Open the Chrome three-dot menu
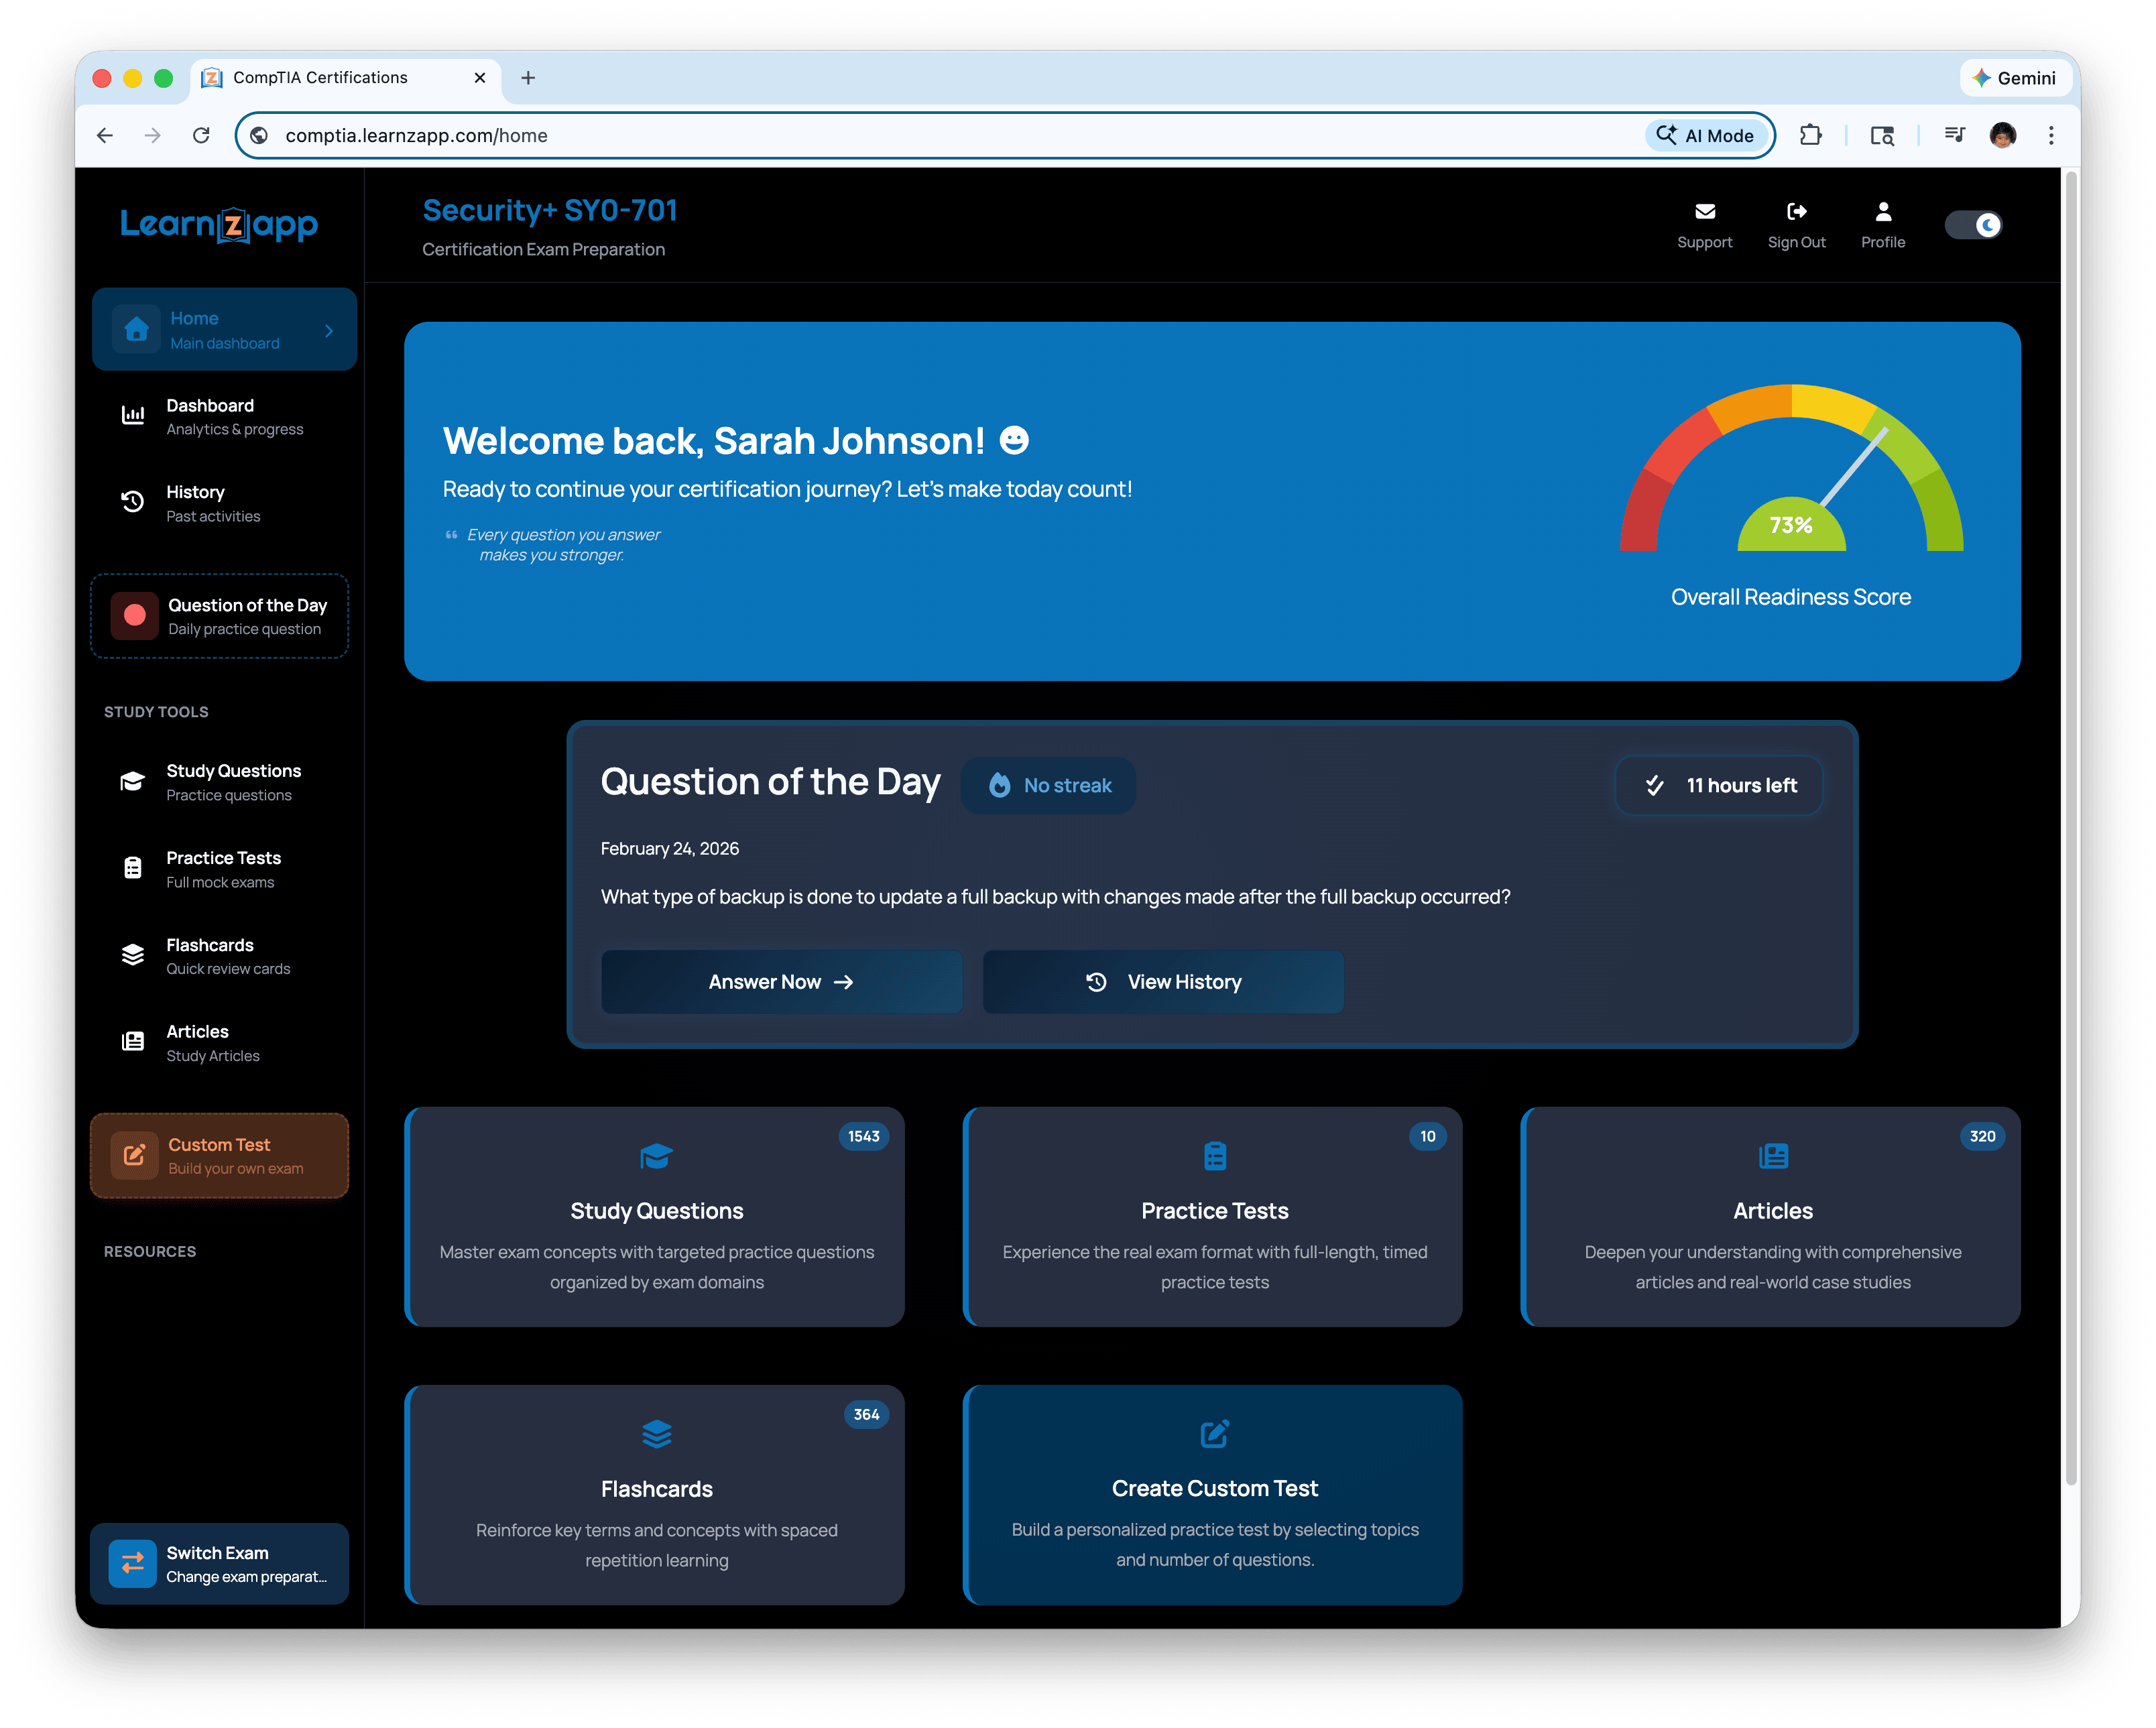Viewport: 2156px width, 1728px height. (2051, 135)
